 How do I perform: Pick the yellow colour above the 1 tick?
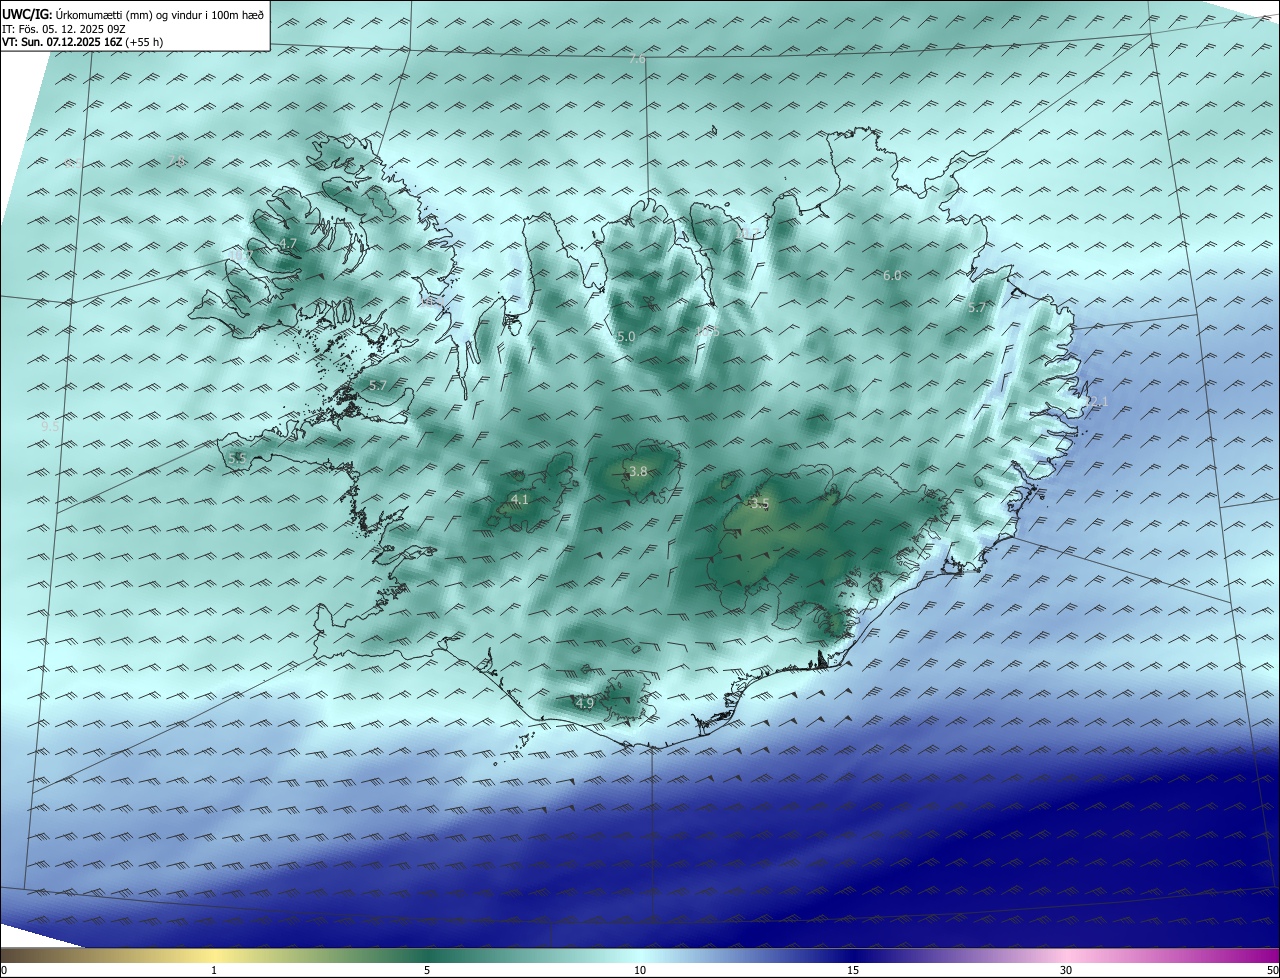(x=214, y=955)
